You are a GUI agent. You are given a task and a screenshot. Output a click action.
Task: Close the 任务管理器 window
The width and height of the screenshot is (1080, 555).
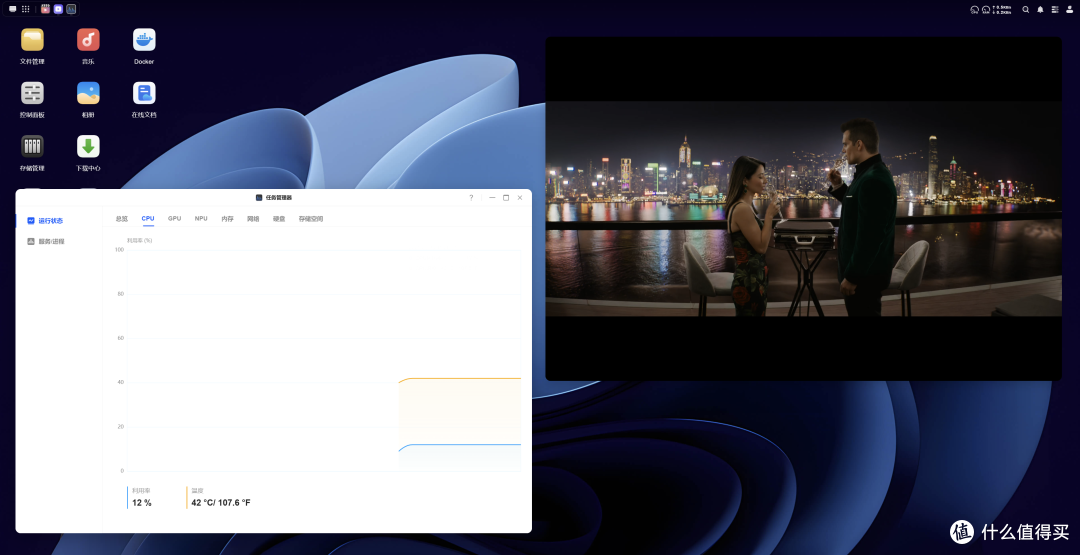tap(520, 198)
